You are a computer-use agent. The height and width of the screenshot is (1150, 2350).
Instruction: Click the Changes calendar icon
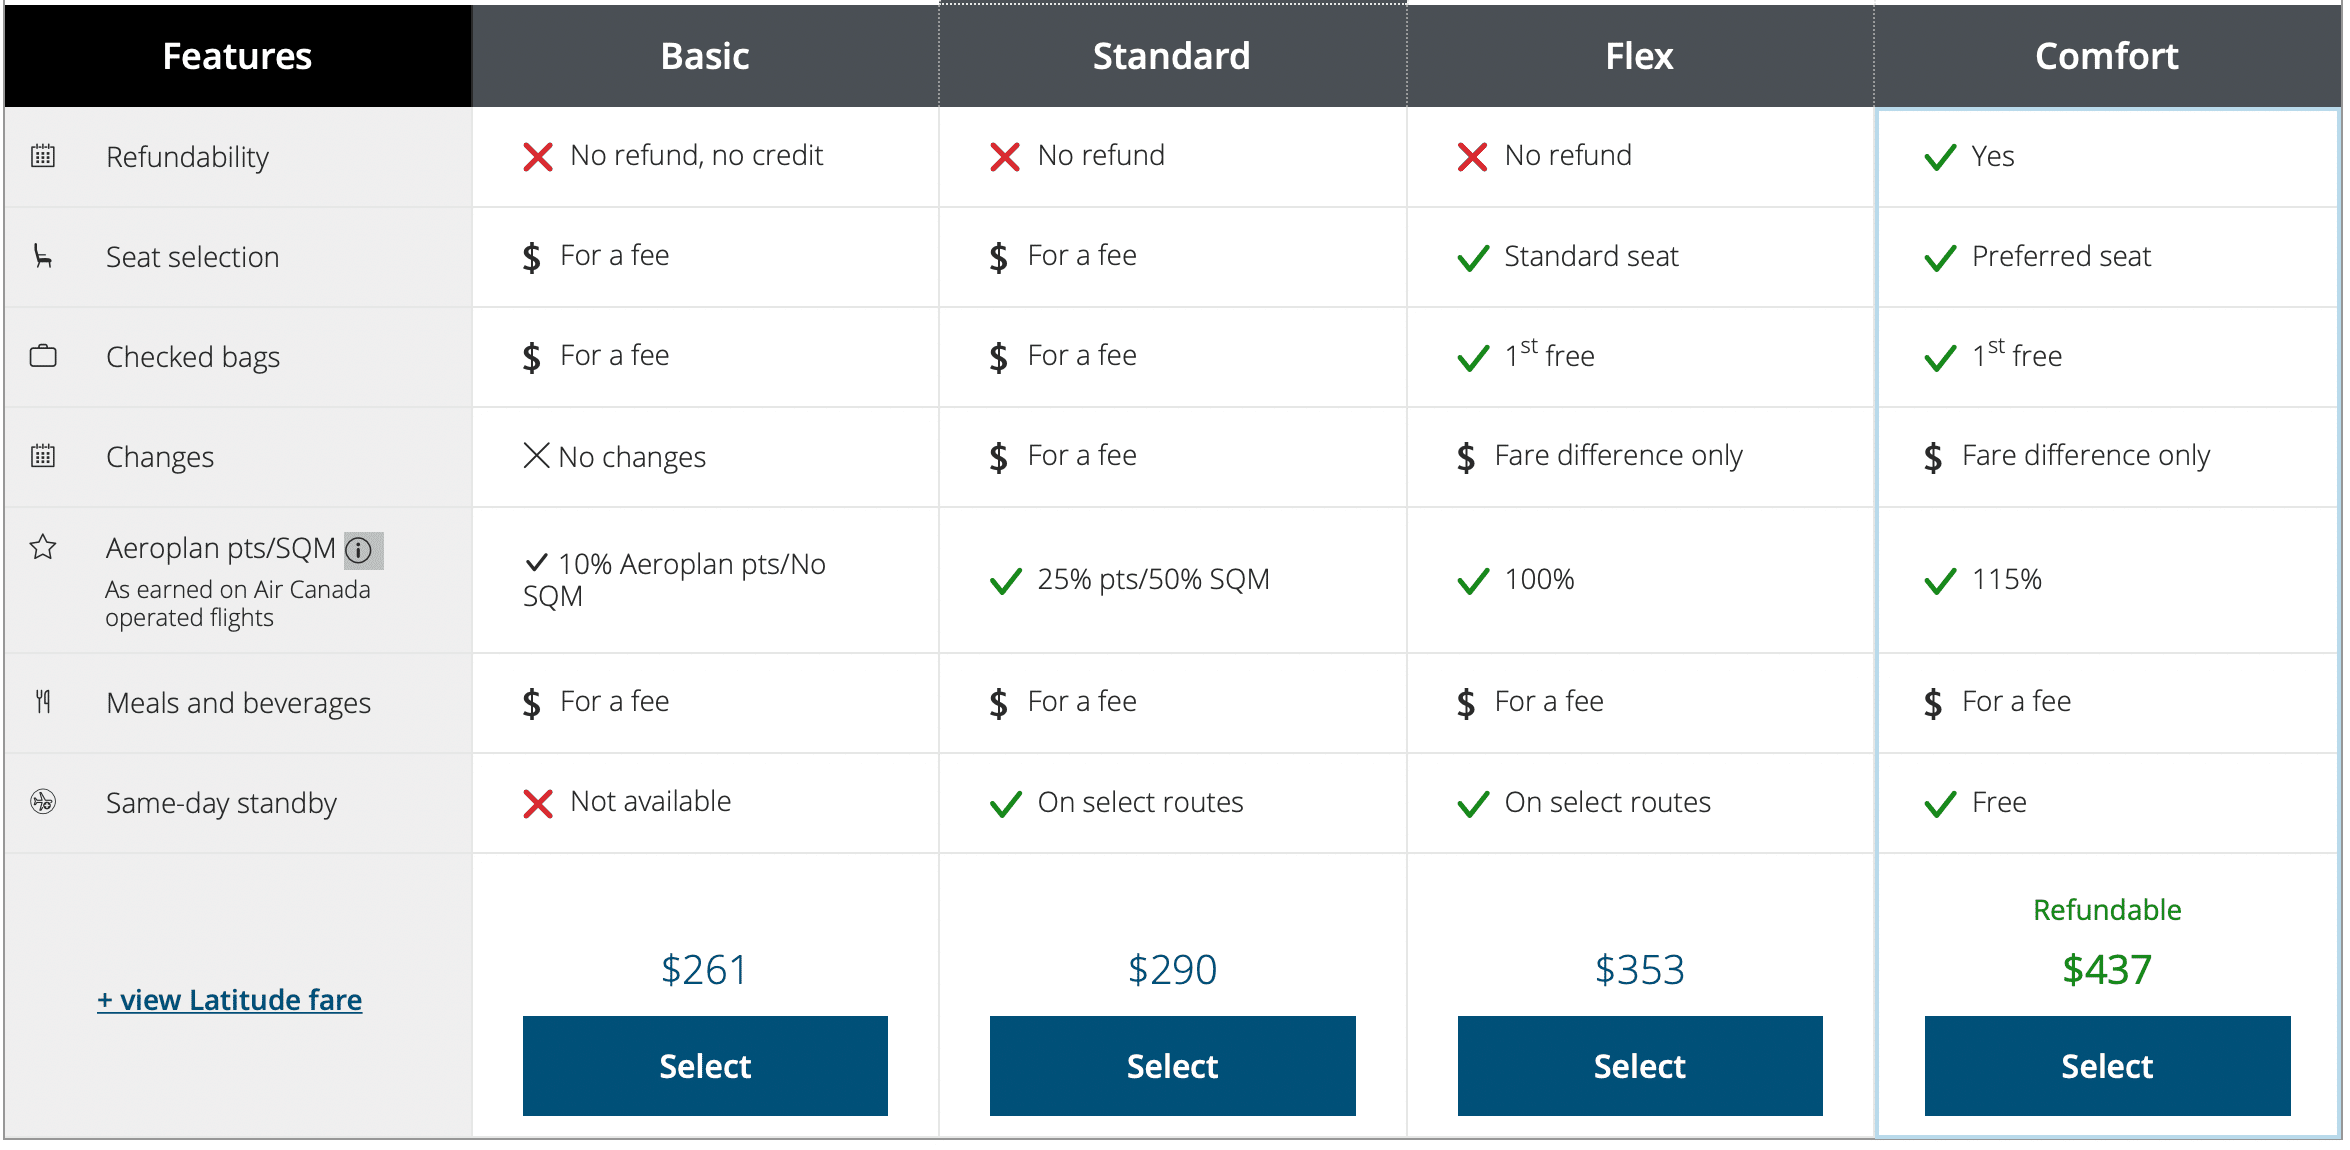[43, 456]
